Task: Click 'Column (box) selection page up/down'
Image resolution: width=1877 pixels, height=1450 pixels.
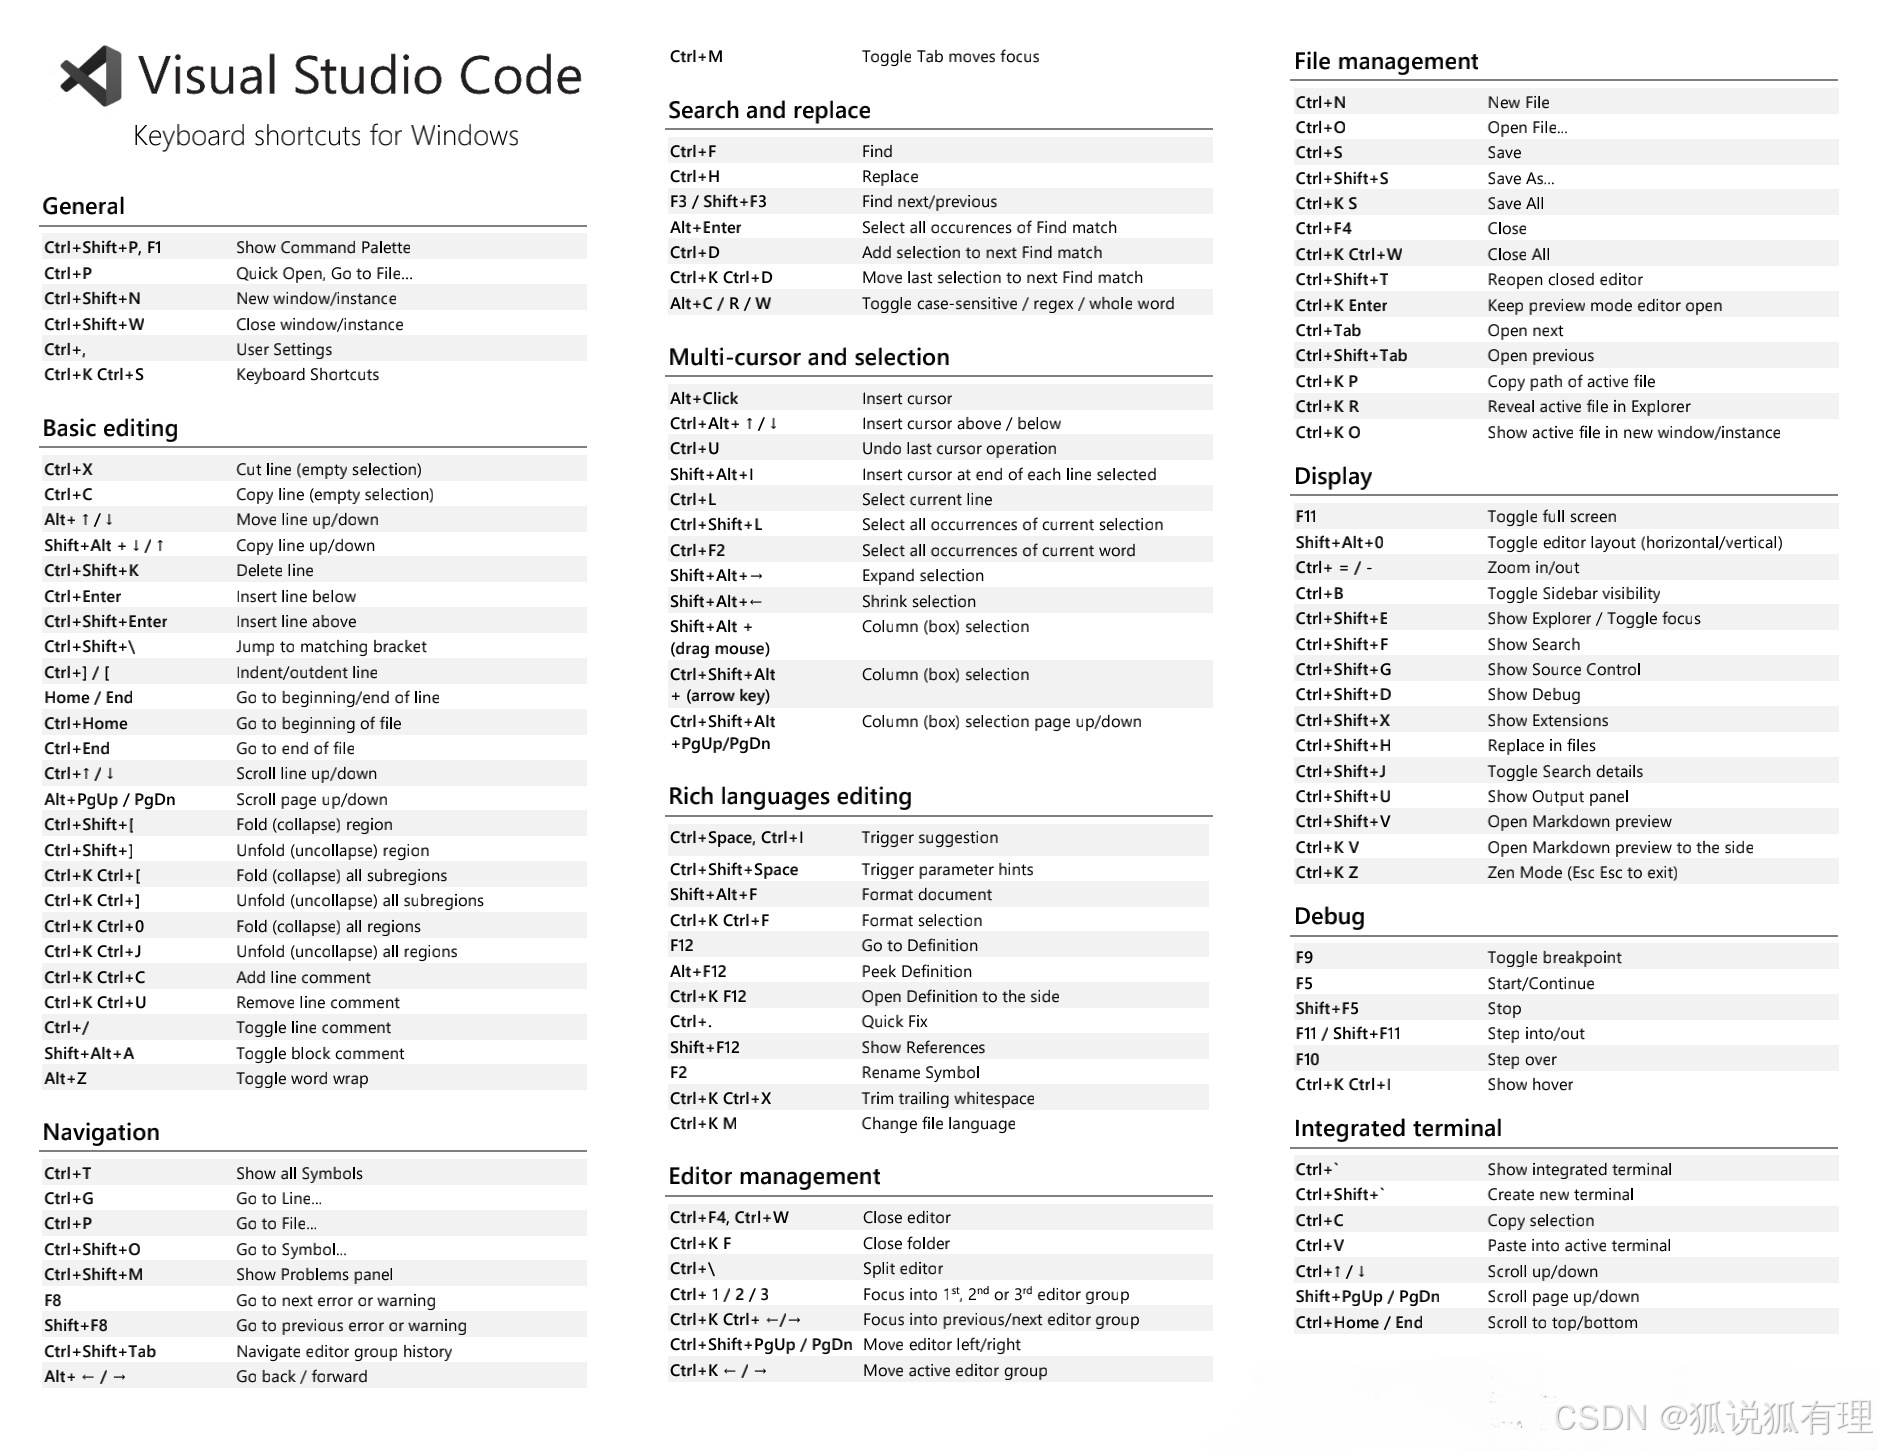Action: pos(1001,721)
